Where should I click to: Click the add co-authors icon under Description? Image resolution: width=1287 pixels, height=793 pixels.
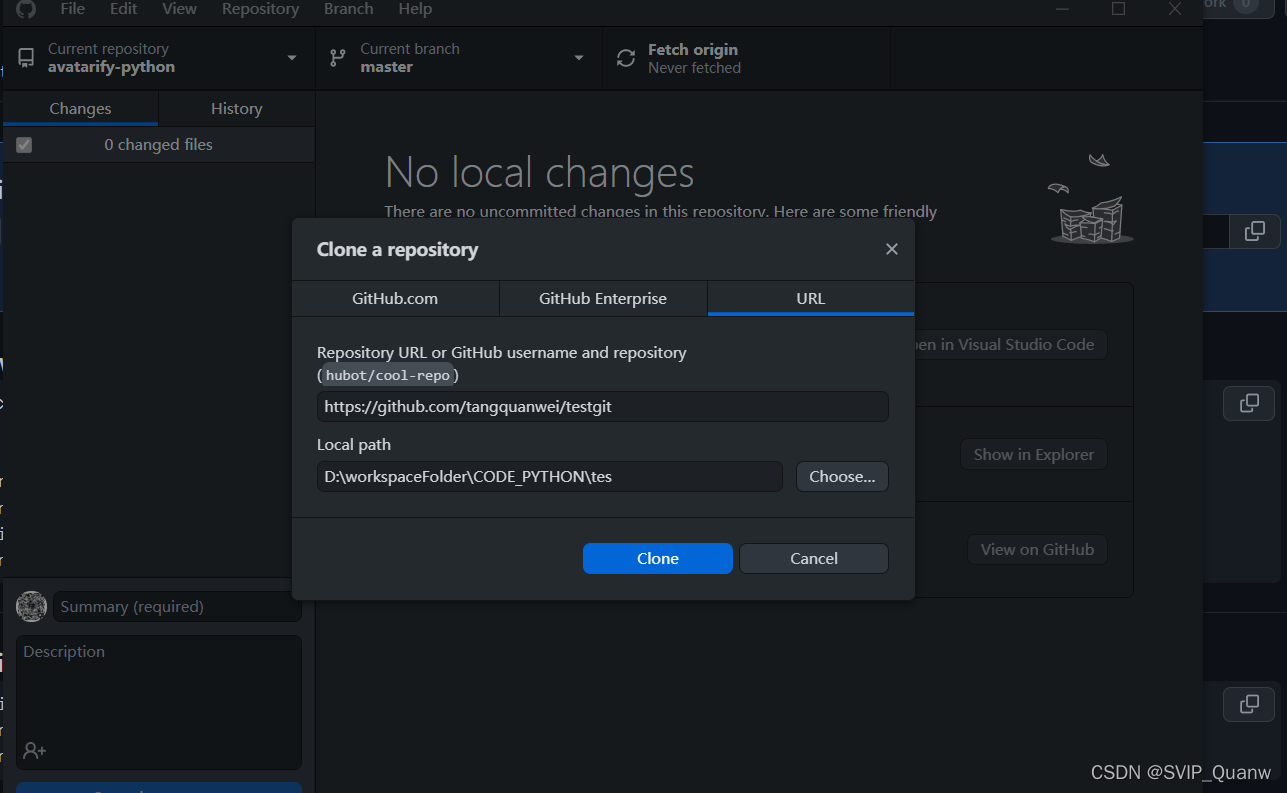coord(35,750)
